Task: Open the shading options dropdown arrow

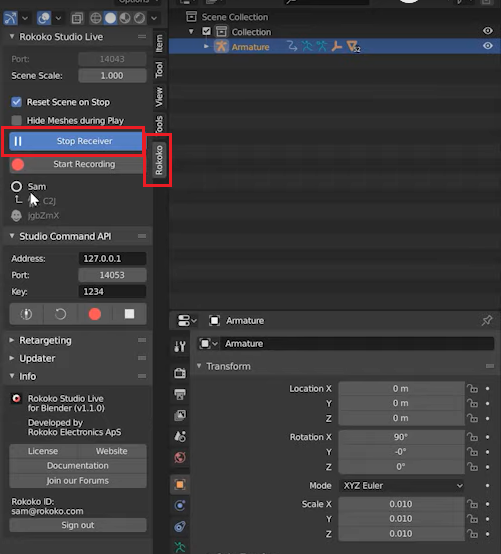Action: [154, 18]
